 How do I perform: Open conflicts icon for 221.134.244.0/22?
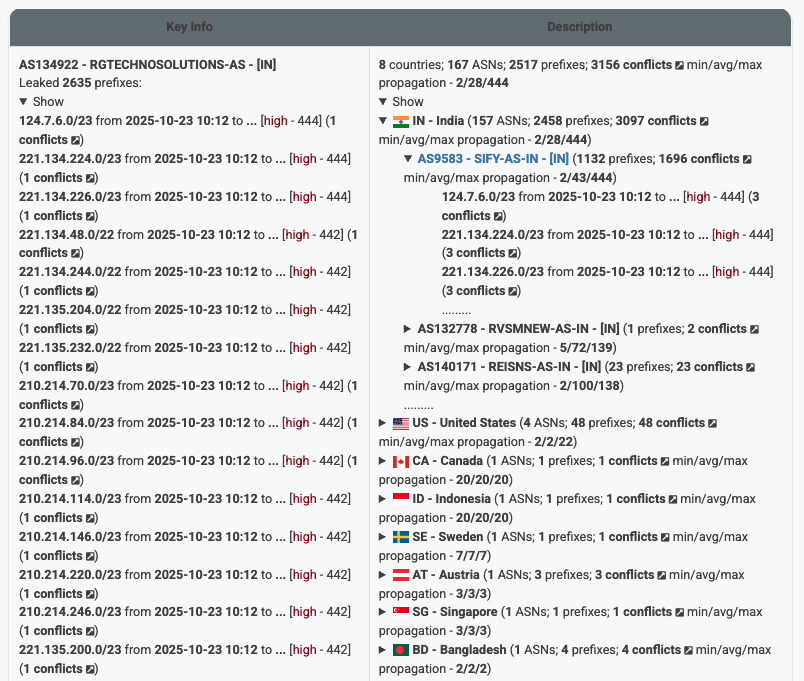[x=90, y=291]
